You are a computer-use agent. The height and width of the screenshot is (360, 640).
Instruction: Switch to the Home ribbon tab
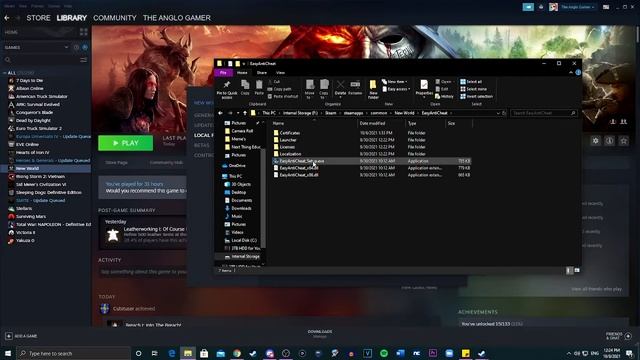(242, 73)
